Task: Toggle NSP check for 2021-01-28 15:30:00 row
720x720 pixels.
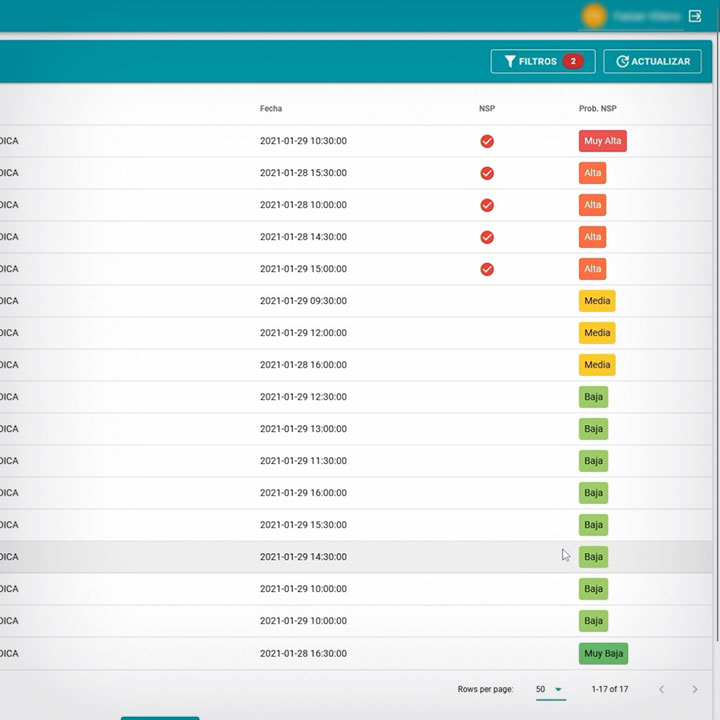Action: click(x=487, y=173)
